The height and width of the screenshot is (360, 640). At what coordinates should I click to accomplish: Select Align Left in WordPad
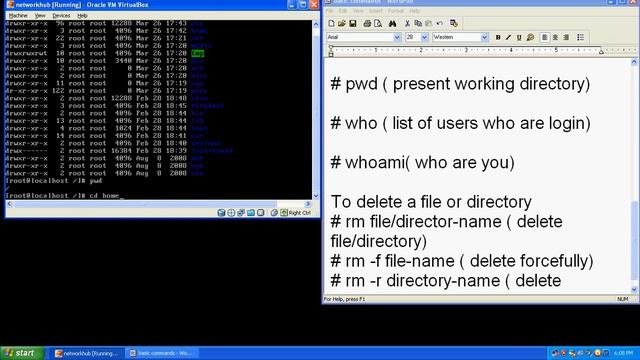pos(544,38)
